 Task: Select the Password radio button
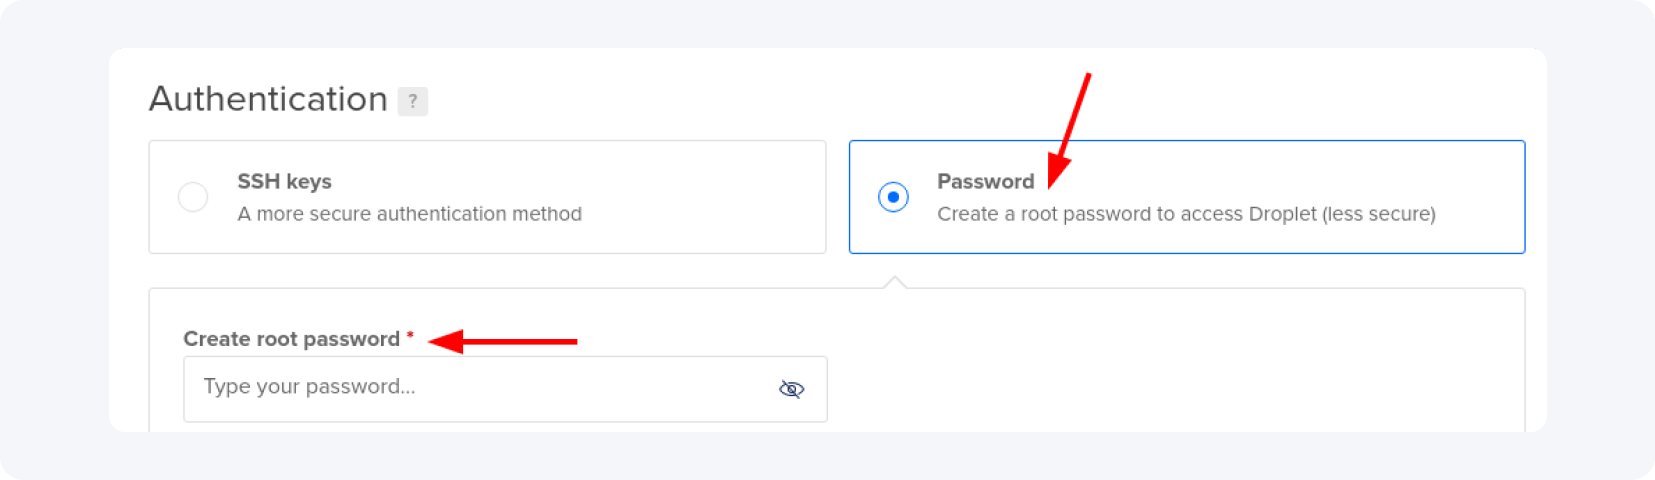pos(893,197)
